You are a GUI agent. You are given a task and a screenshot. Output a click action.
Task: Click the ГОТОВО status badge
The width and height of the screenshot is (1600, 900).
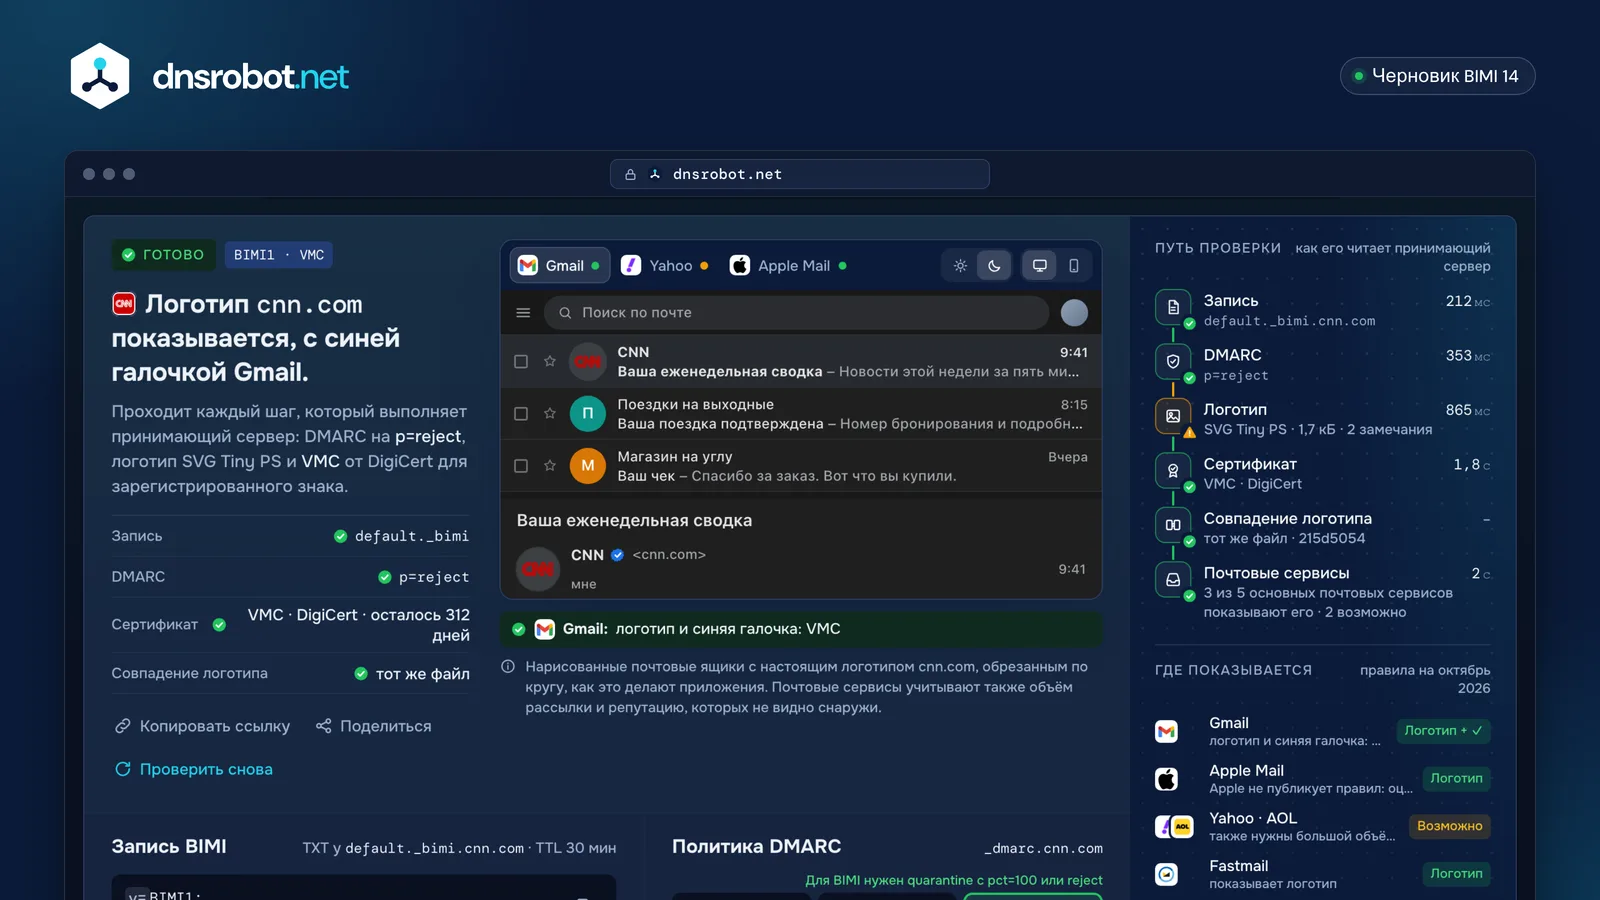click(163, 255)
